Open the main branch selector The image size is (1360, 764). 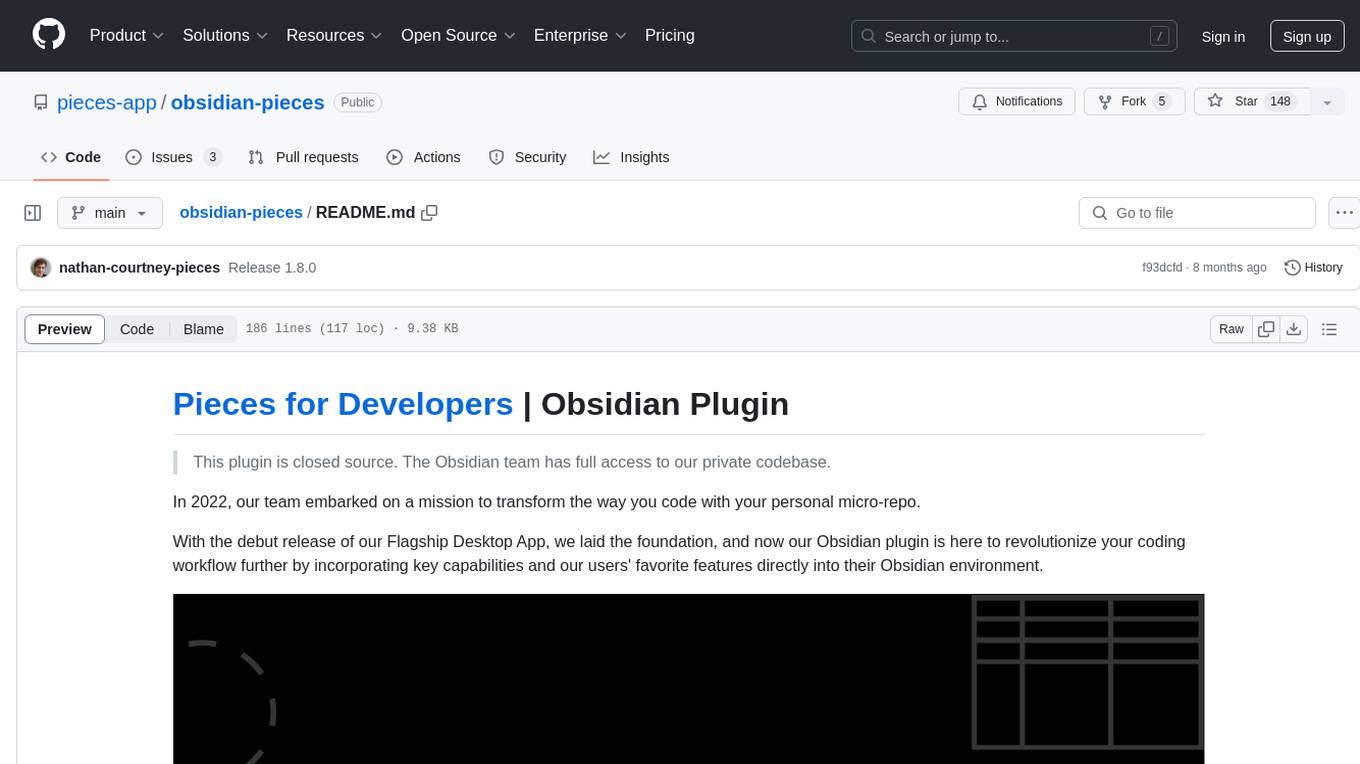(x=110, y=213)
